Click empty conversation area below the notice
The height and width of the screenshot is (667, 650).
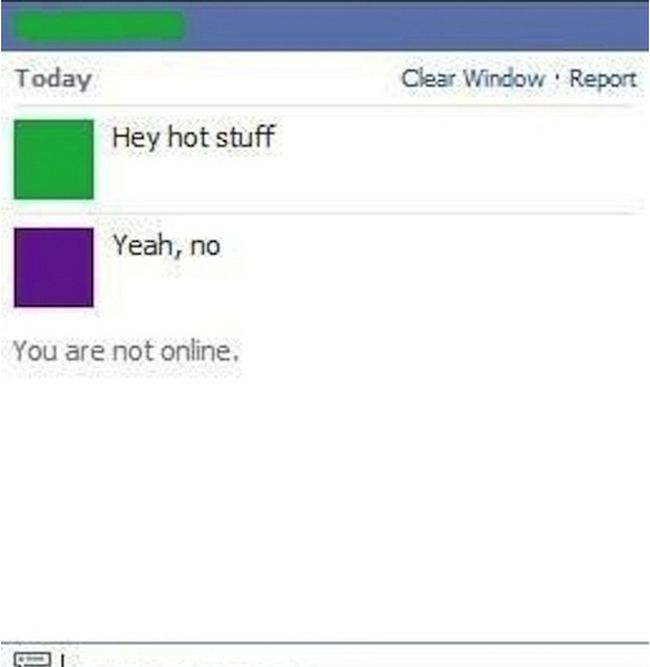pyautogui.click(x=325, y=502)
